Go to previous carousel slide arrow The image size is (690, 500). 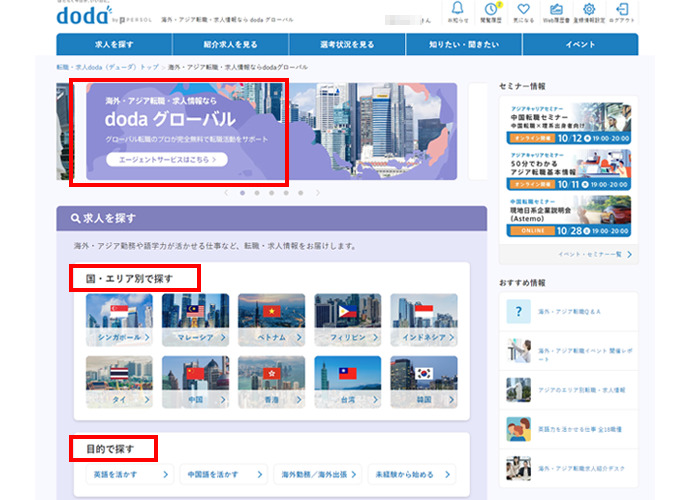point(227,193)
